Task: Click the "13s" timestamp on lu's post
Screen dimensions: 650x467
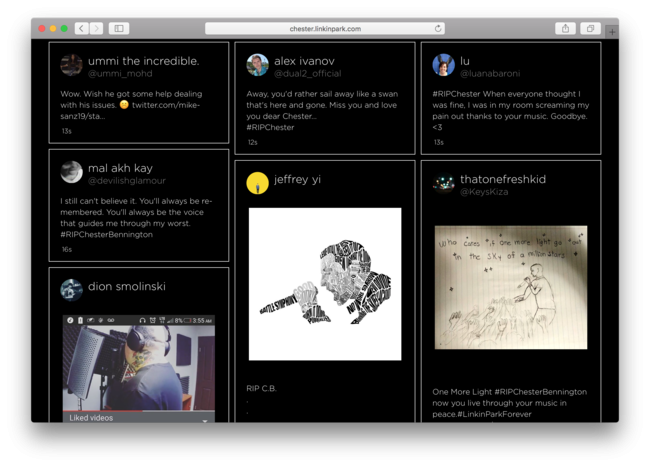Action: 439,143
